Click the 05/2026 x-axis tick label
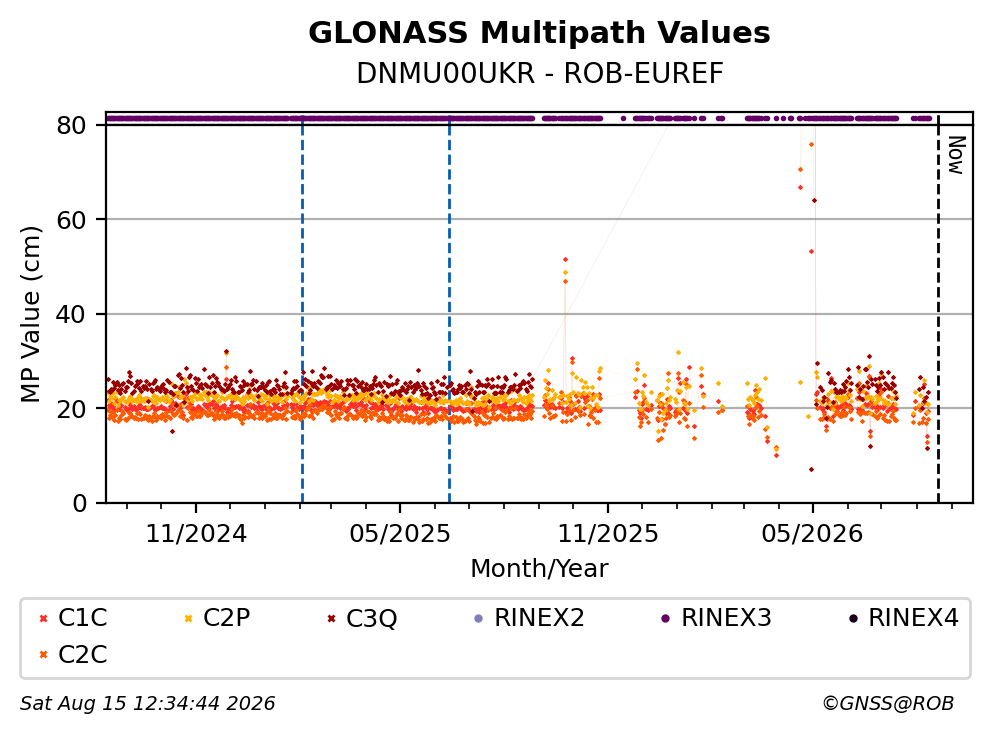The width and height of the screenshot is (992, 734). tap(812, 534)
